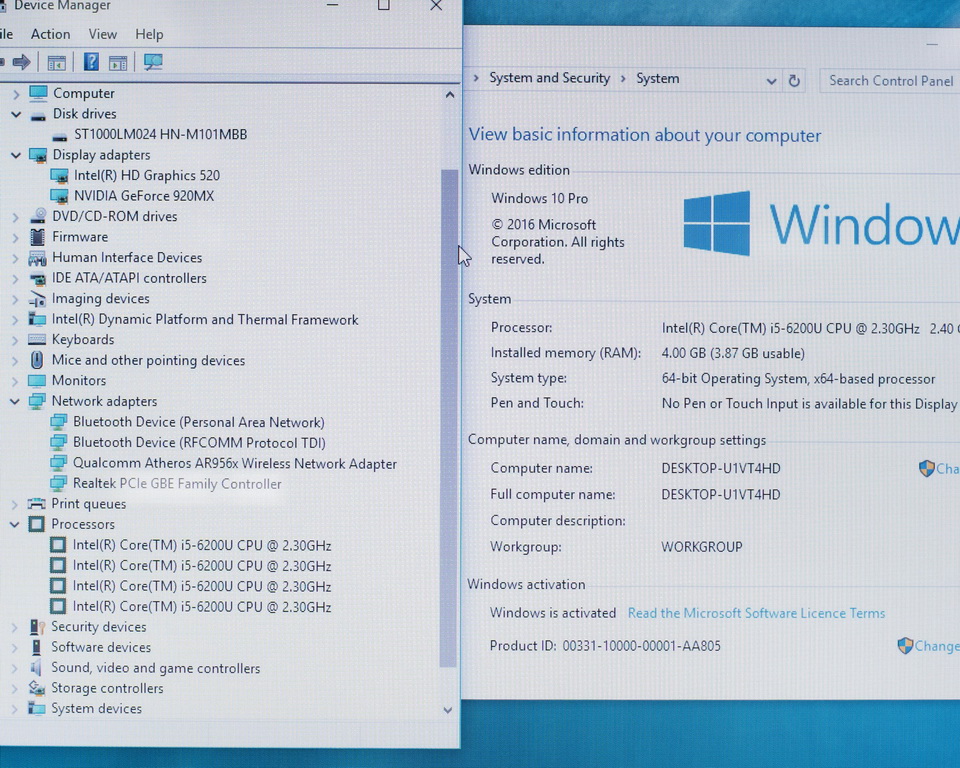Click the Scan for hardware changes monitor icon

tap(153, 62)
